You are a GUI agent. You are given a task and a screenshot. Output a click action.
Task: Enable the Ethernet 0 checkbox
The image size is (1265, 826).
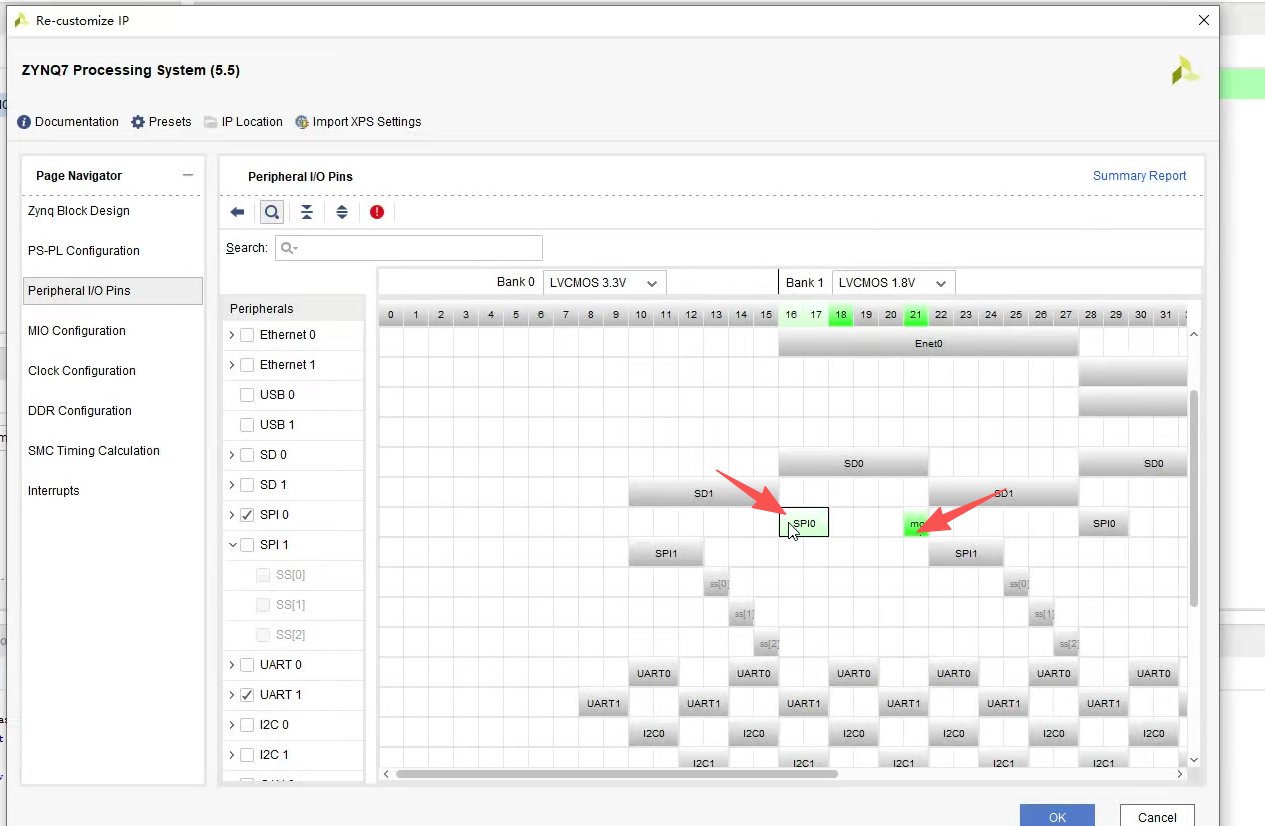247,335
